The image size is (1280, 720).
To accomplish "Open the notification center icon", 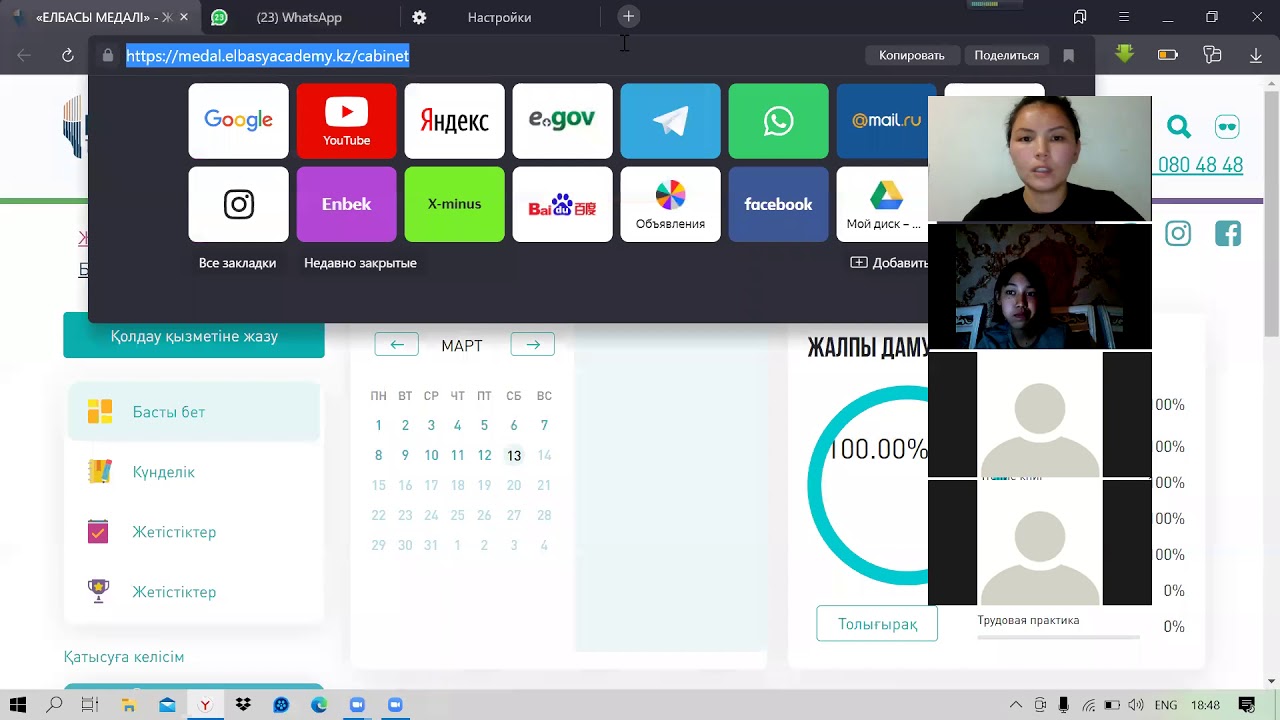I will point(1246,705).
